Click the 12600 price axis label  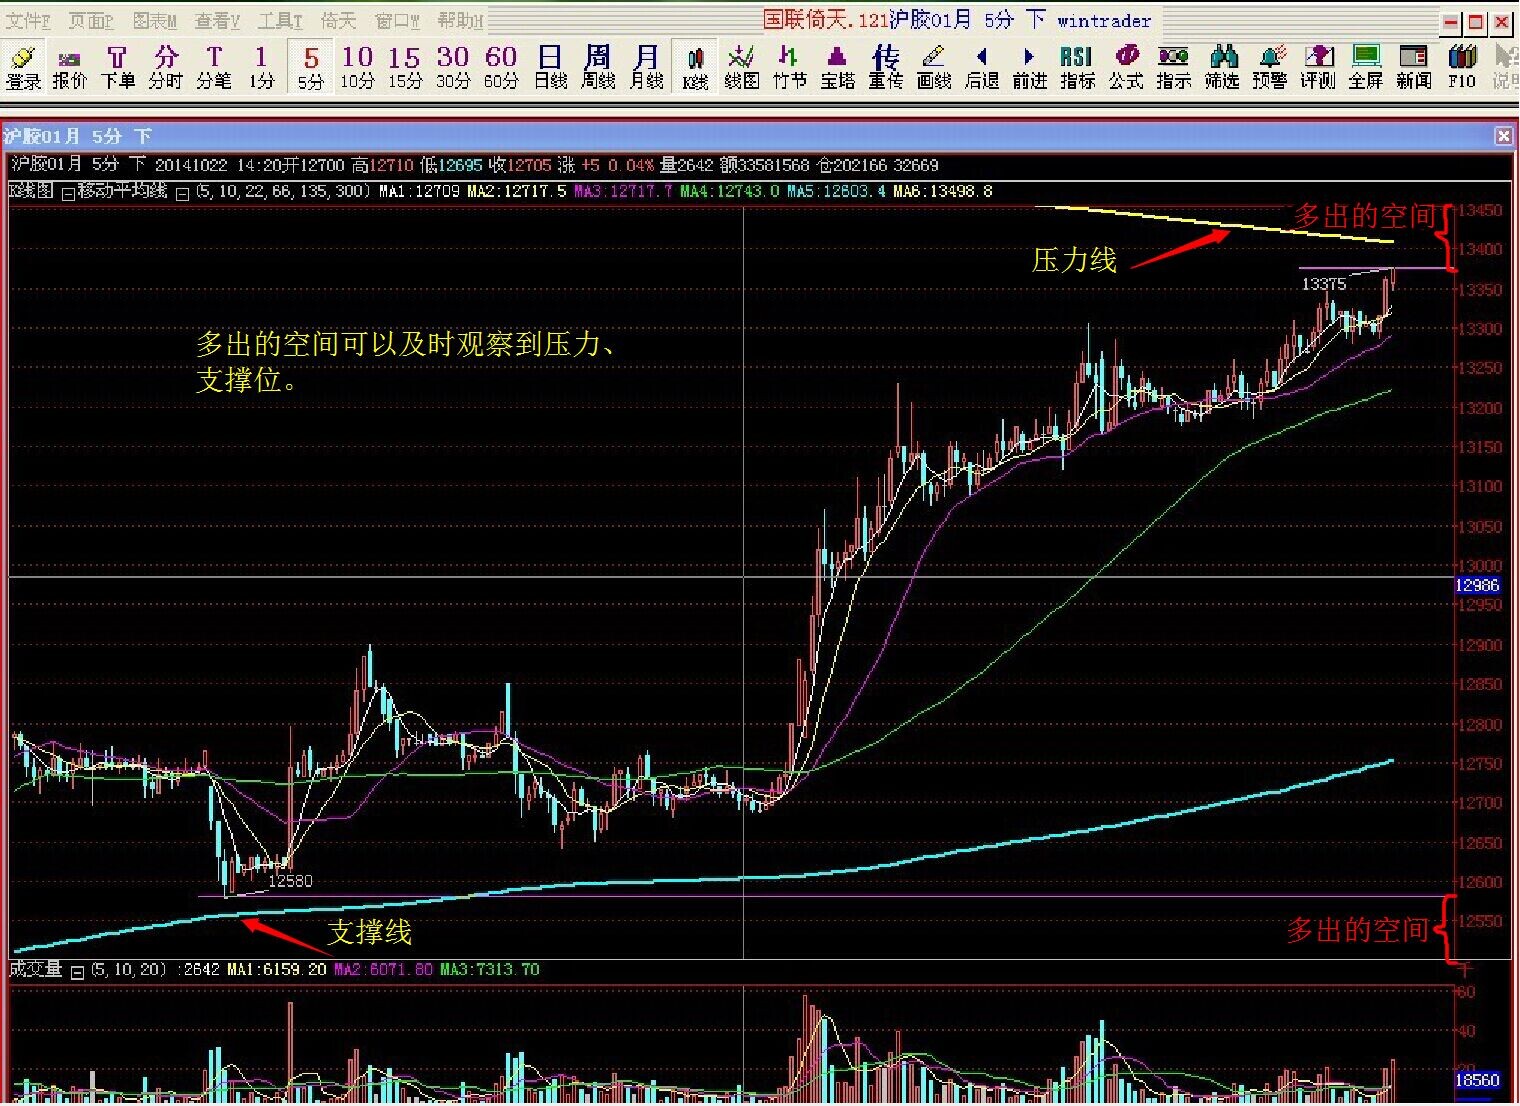(1480, 882)
